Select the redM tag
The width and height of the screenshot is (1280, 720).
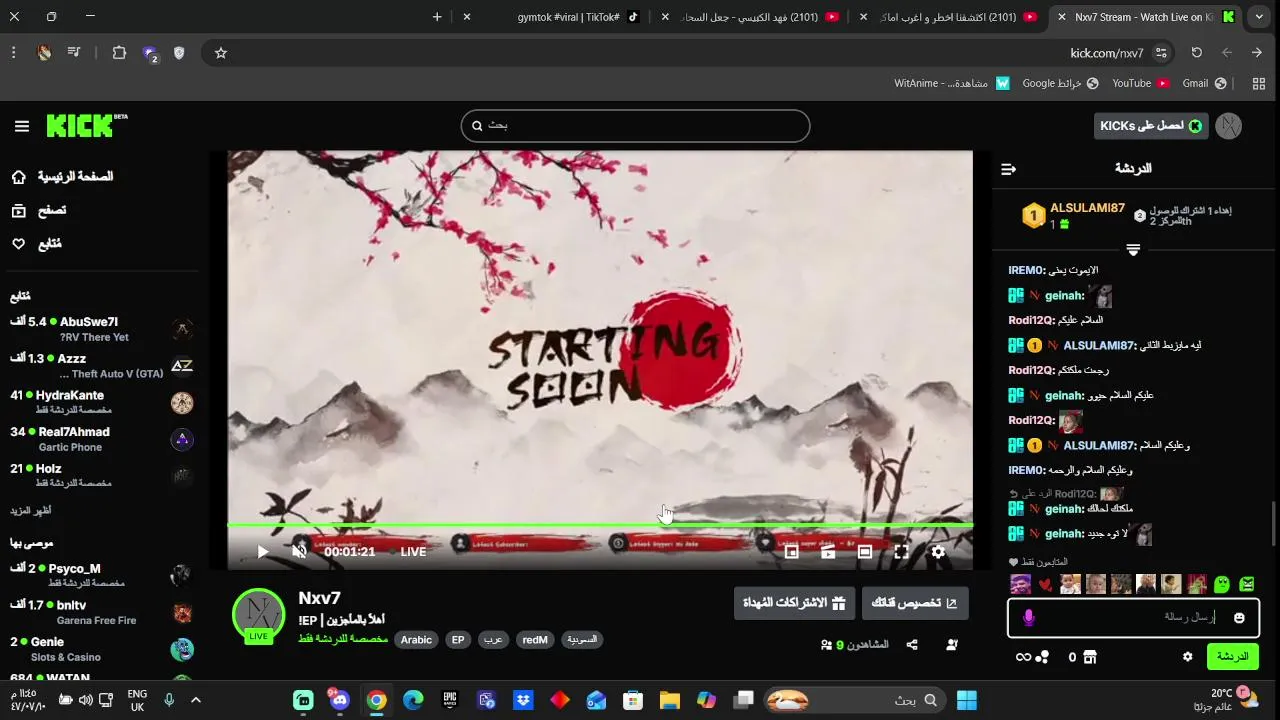point(535,640)
